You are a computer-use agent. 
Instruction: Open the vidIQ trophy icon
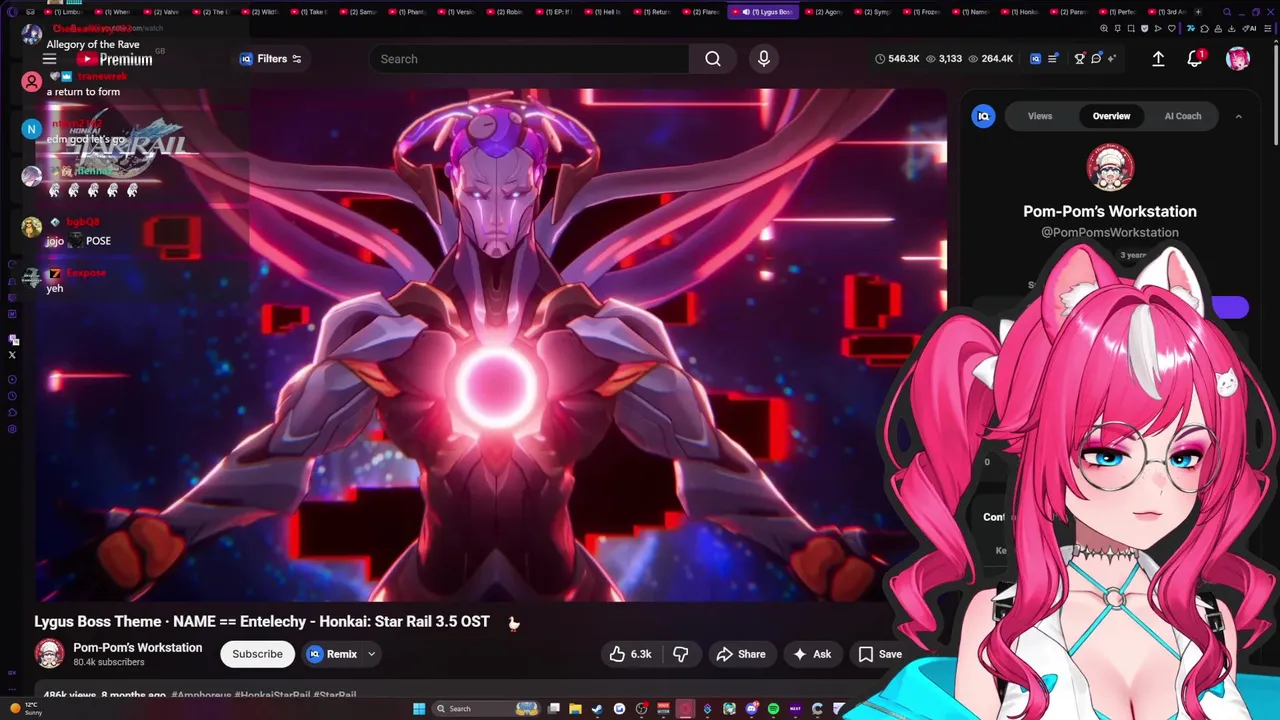tap(1080, 59)
